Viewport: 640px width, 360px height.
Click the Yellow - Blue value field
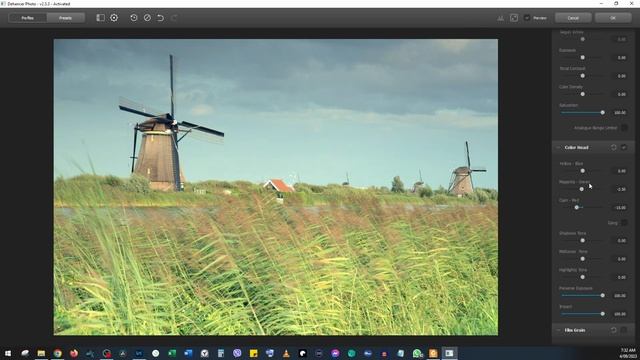620,171
